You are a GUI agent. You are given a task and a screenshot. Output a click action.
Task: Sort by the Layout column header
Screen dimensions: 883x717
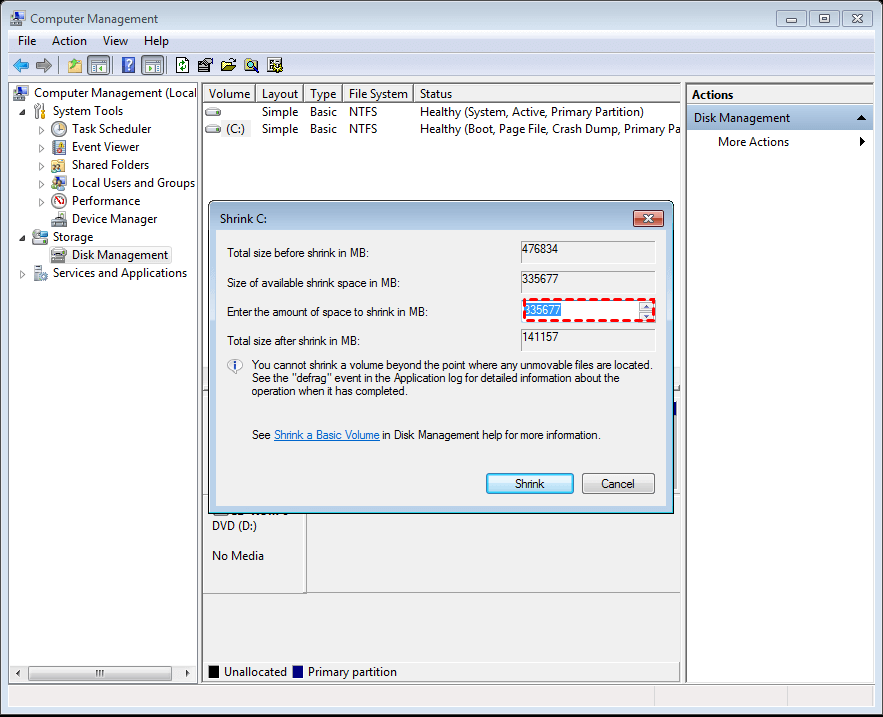(x=279, y=93)
